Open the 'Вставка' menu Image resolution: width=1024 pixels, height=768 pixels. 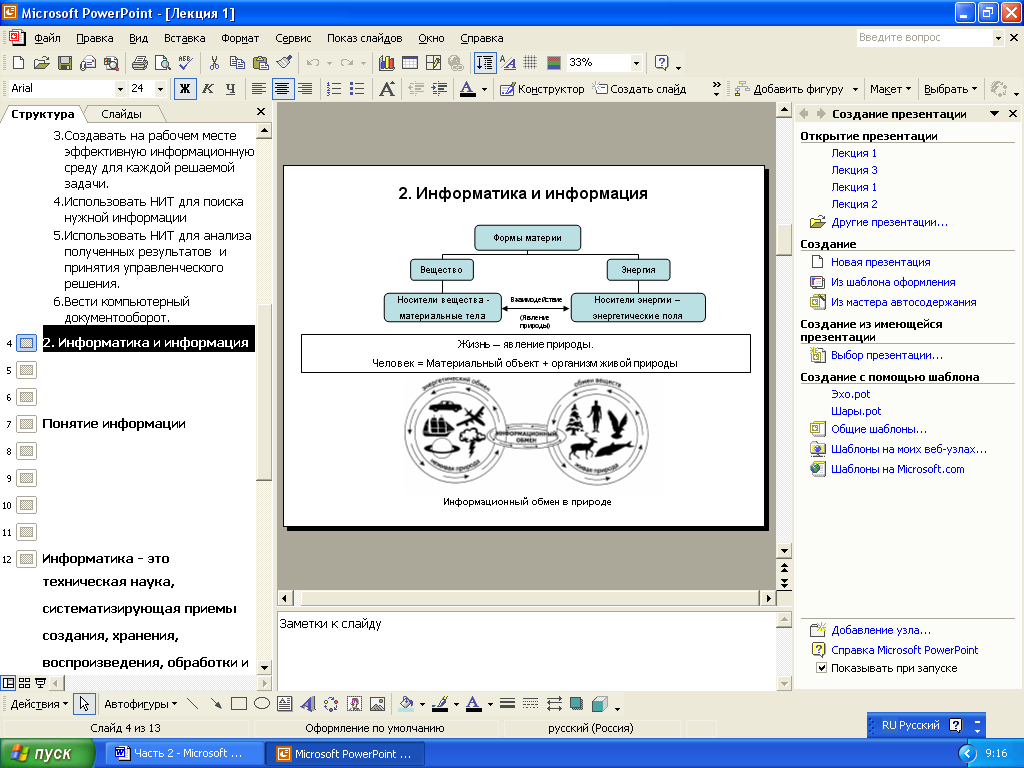(184, 38)
